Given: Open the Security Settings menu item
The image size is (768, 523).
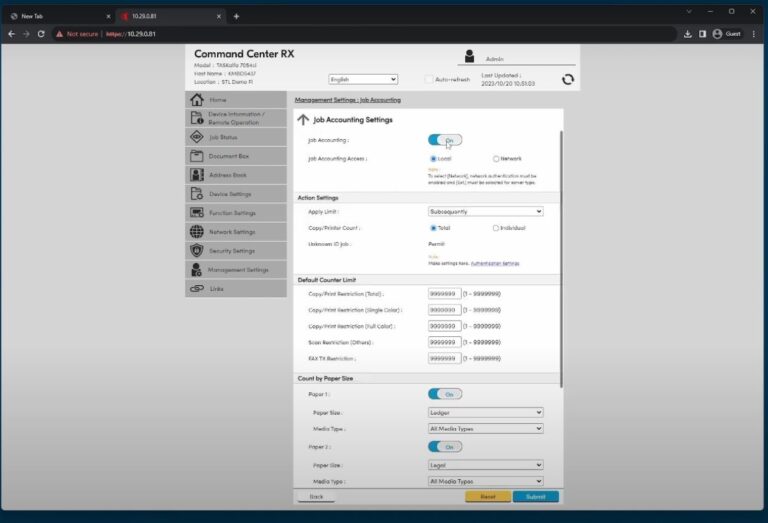Looking at the screenshot, I should [236, 251].
